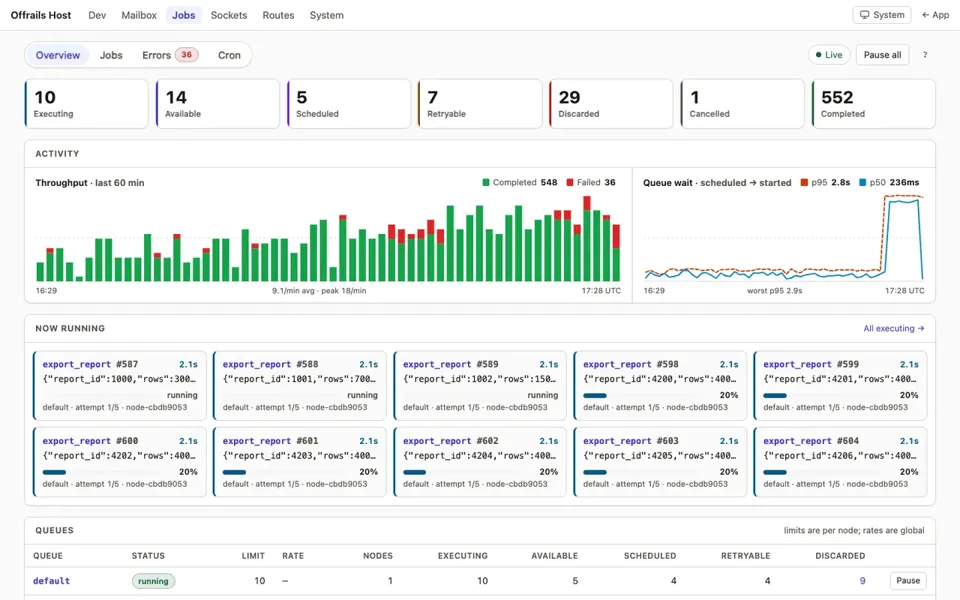Open the default queue link

point(51,580)
